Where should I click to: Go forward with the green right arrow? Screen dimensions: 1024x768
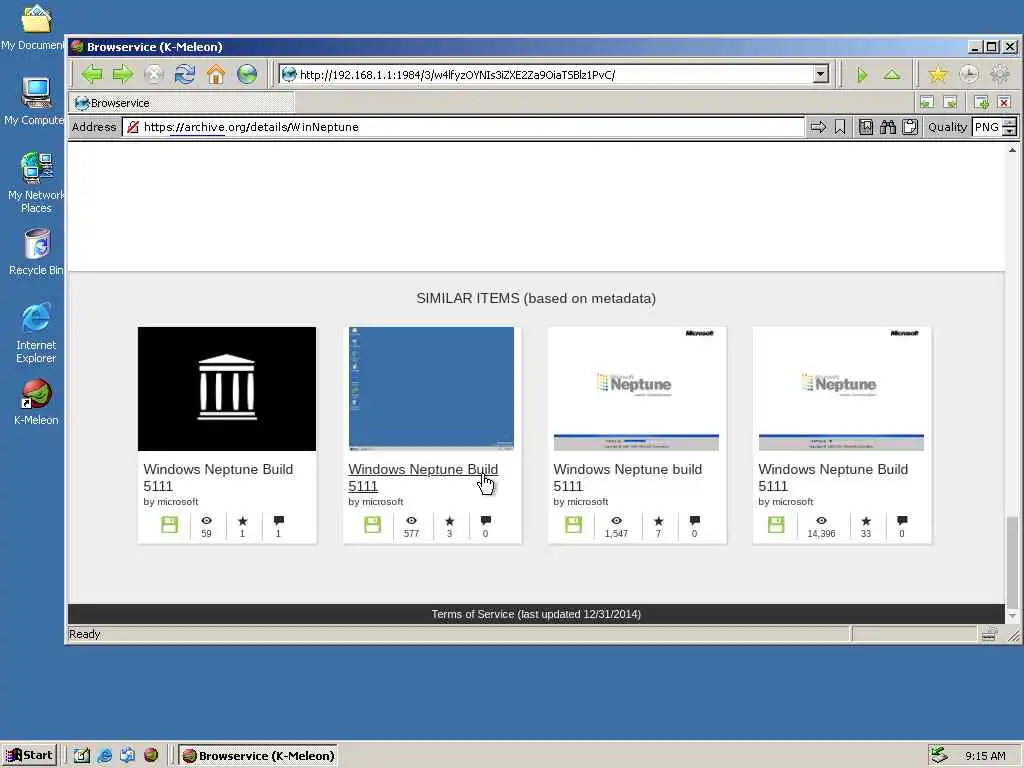123,74
